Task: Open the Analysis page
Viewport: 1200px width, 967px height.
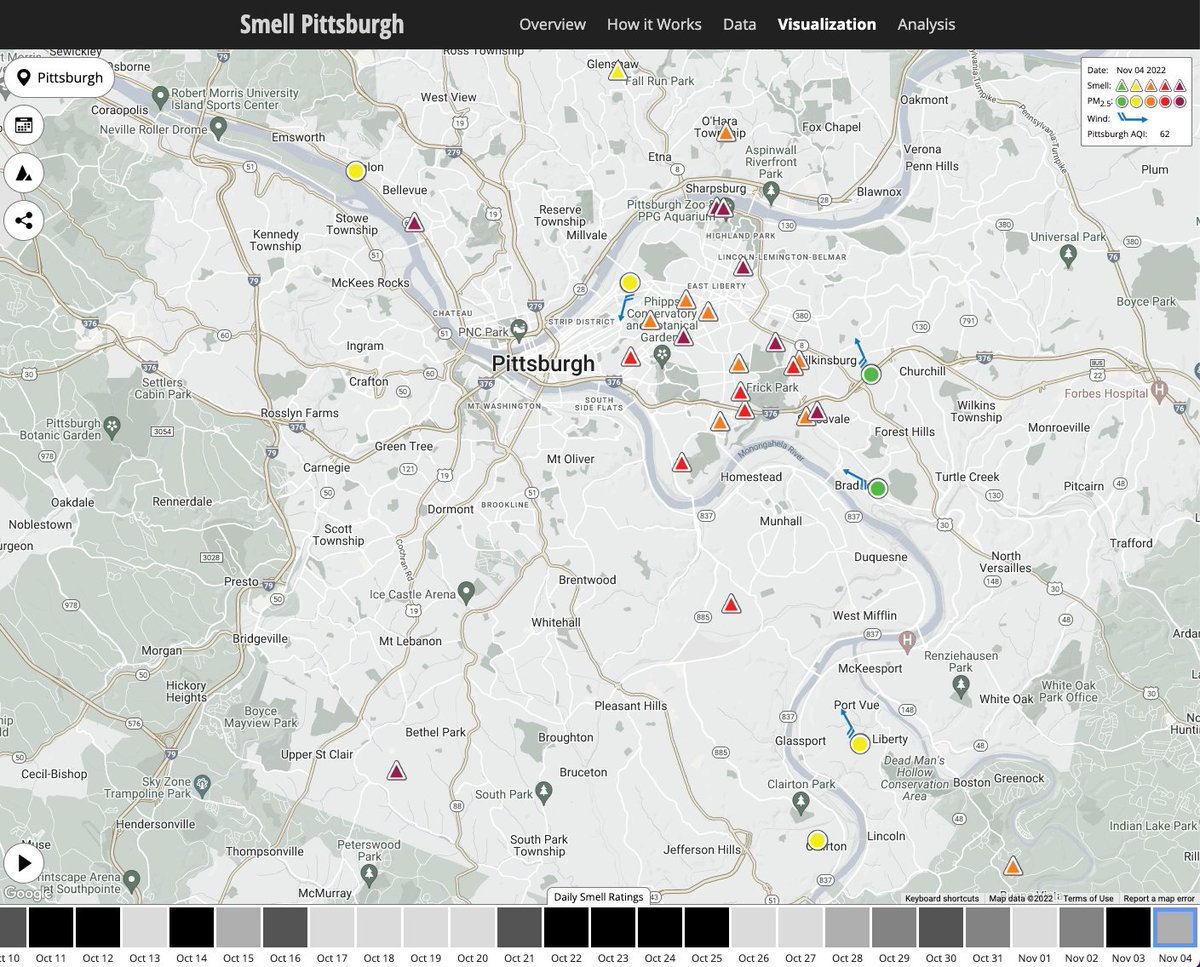Action: tap(926, 24)
